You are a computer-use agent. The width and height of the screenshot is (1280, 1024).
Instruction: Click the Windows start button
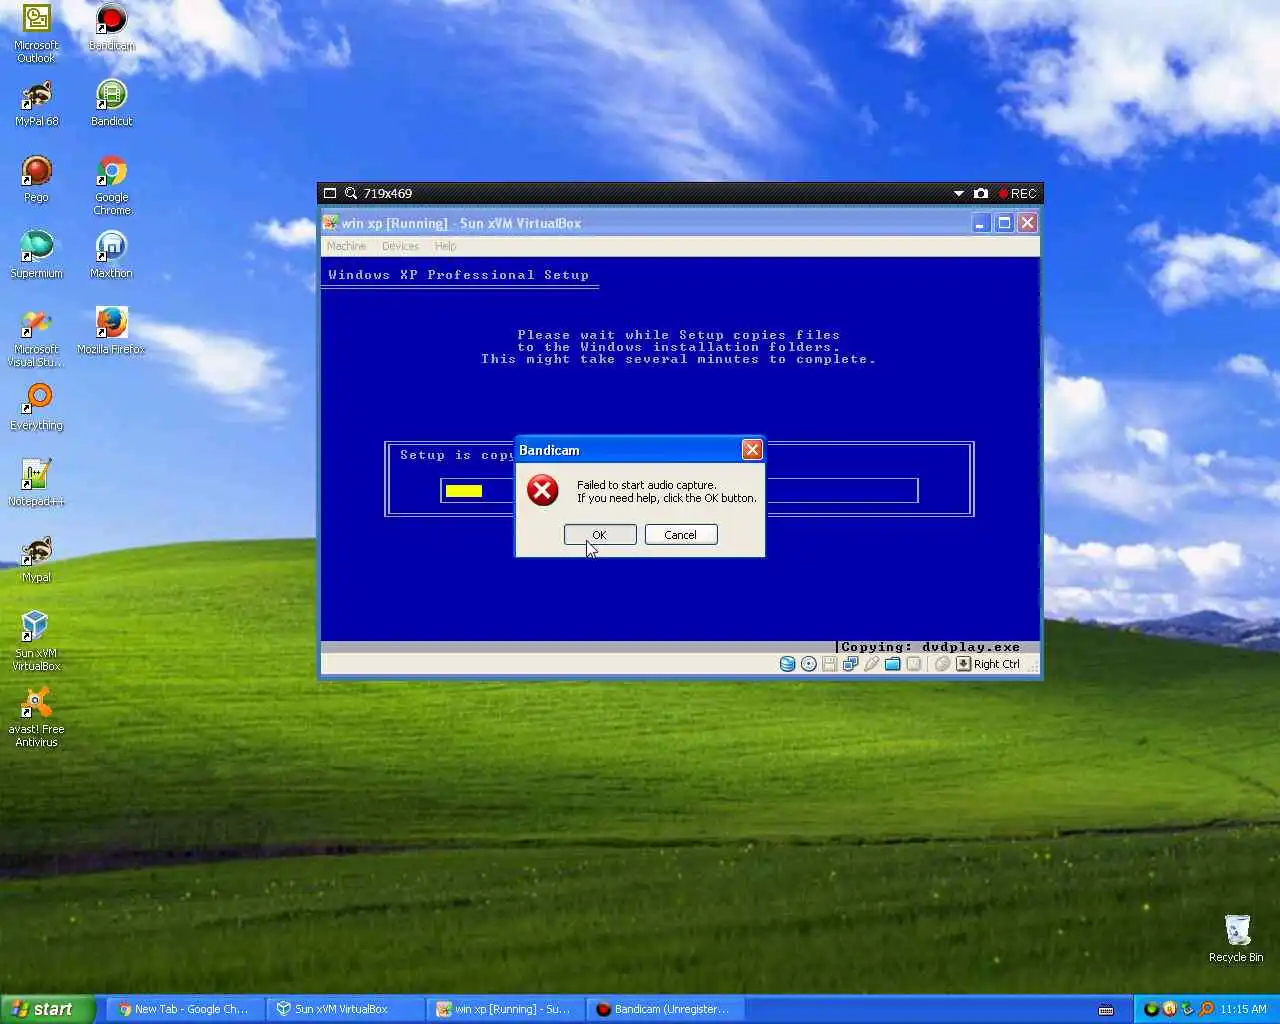click(48, 1009)
